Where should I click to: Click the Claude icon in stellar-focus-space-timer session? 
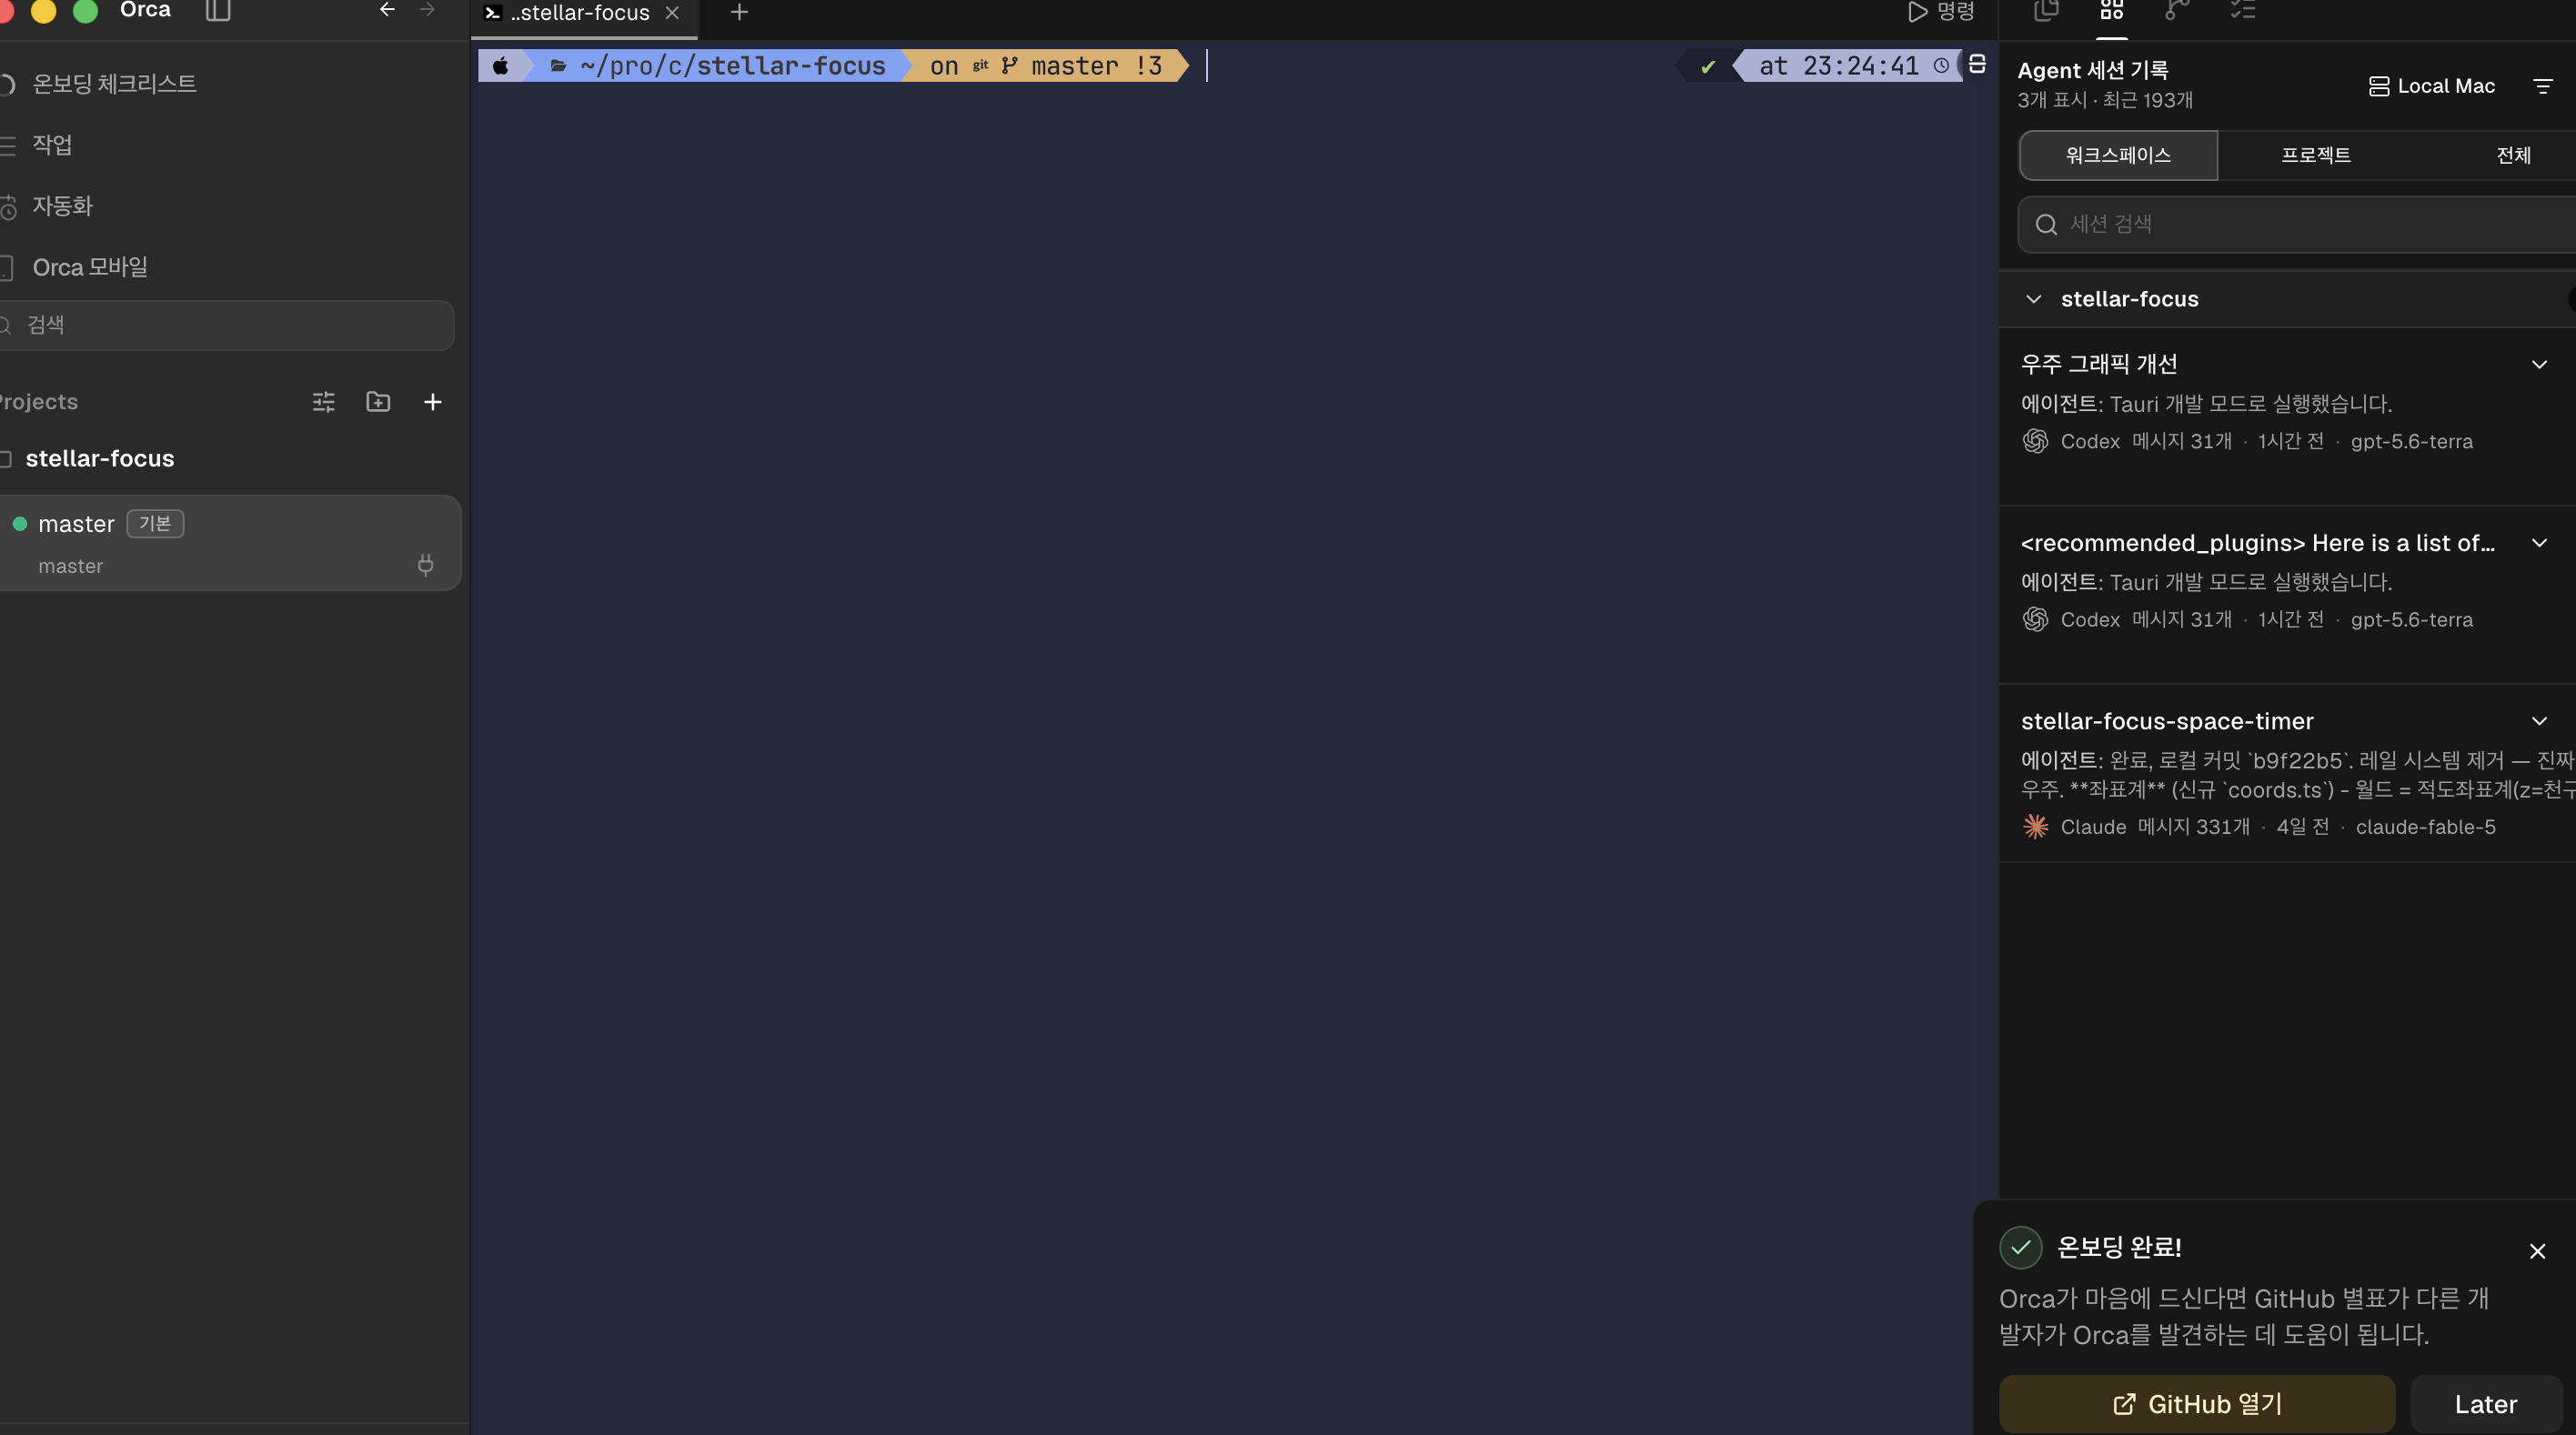coord(2035,827)
